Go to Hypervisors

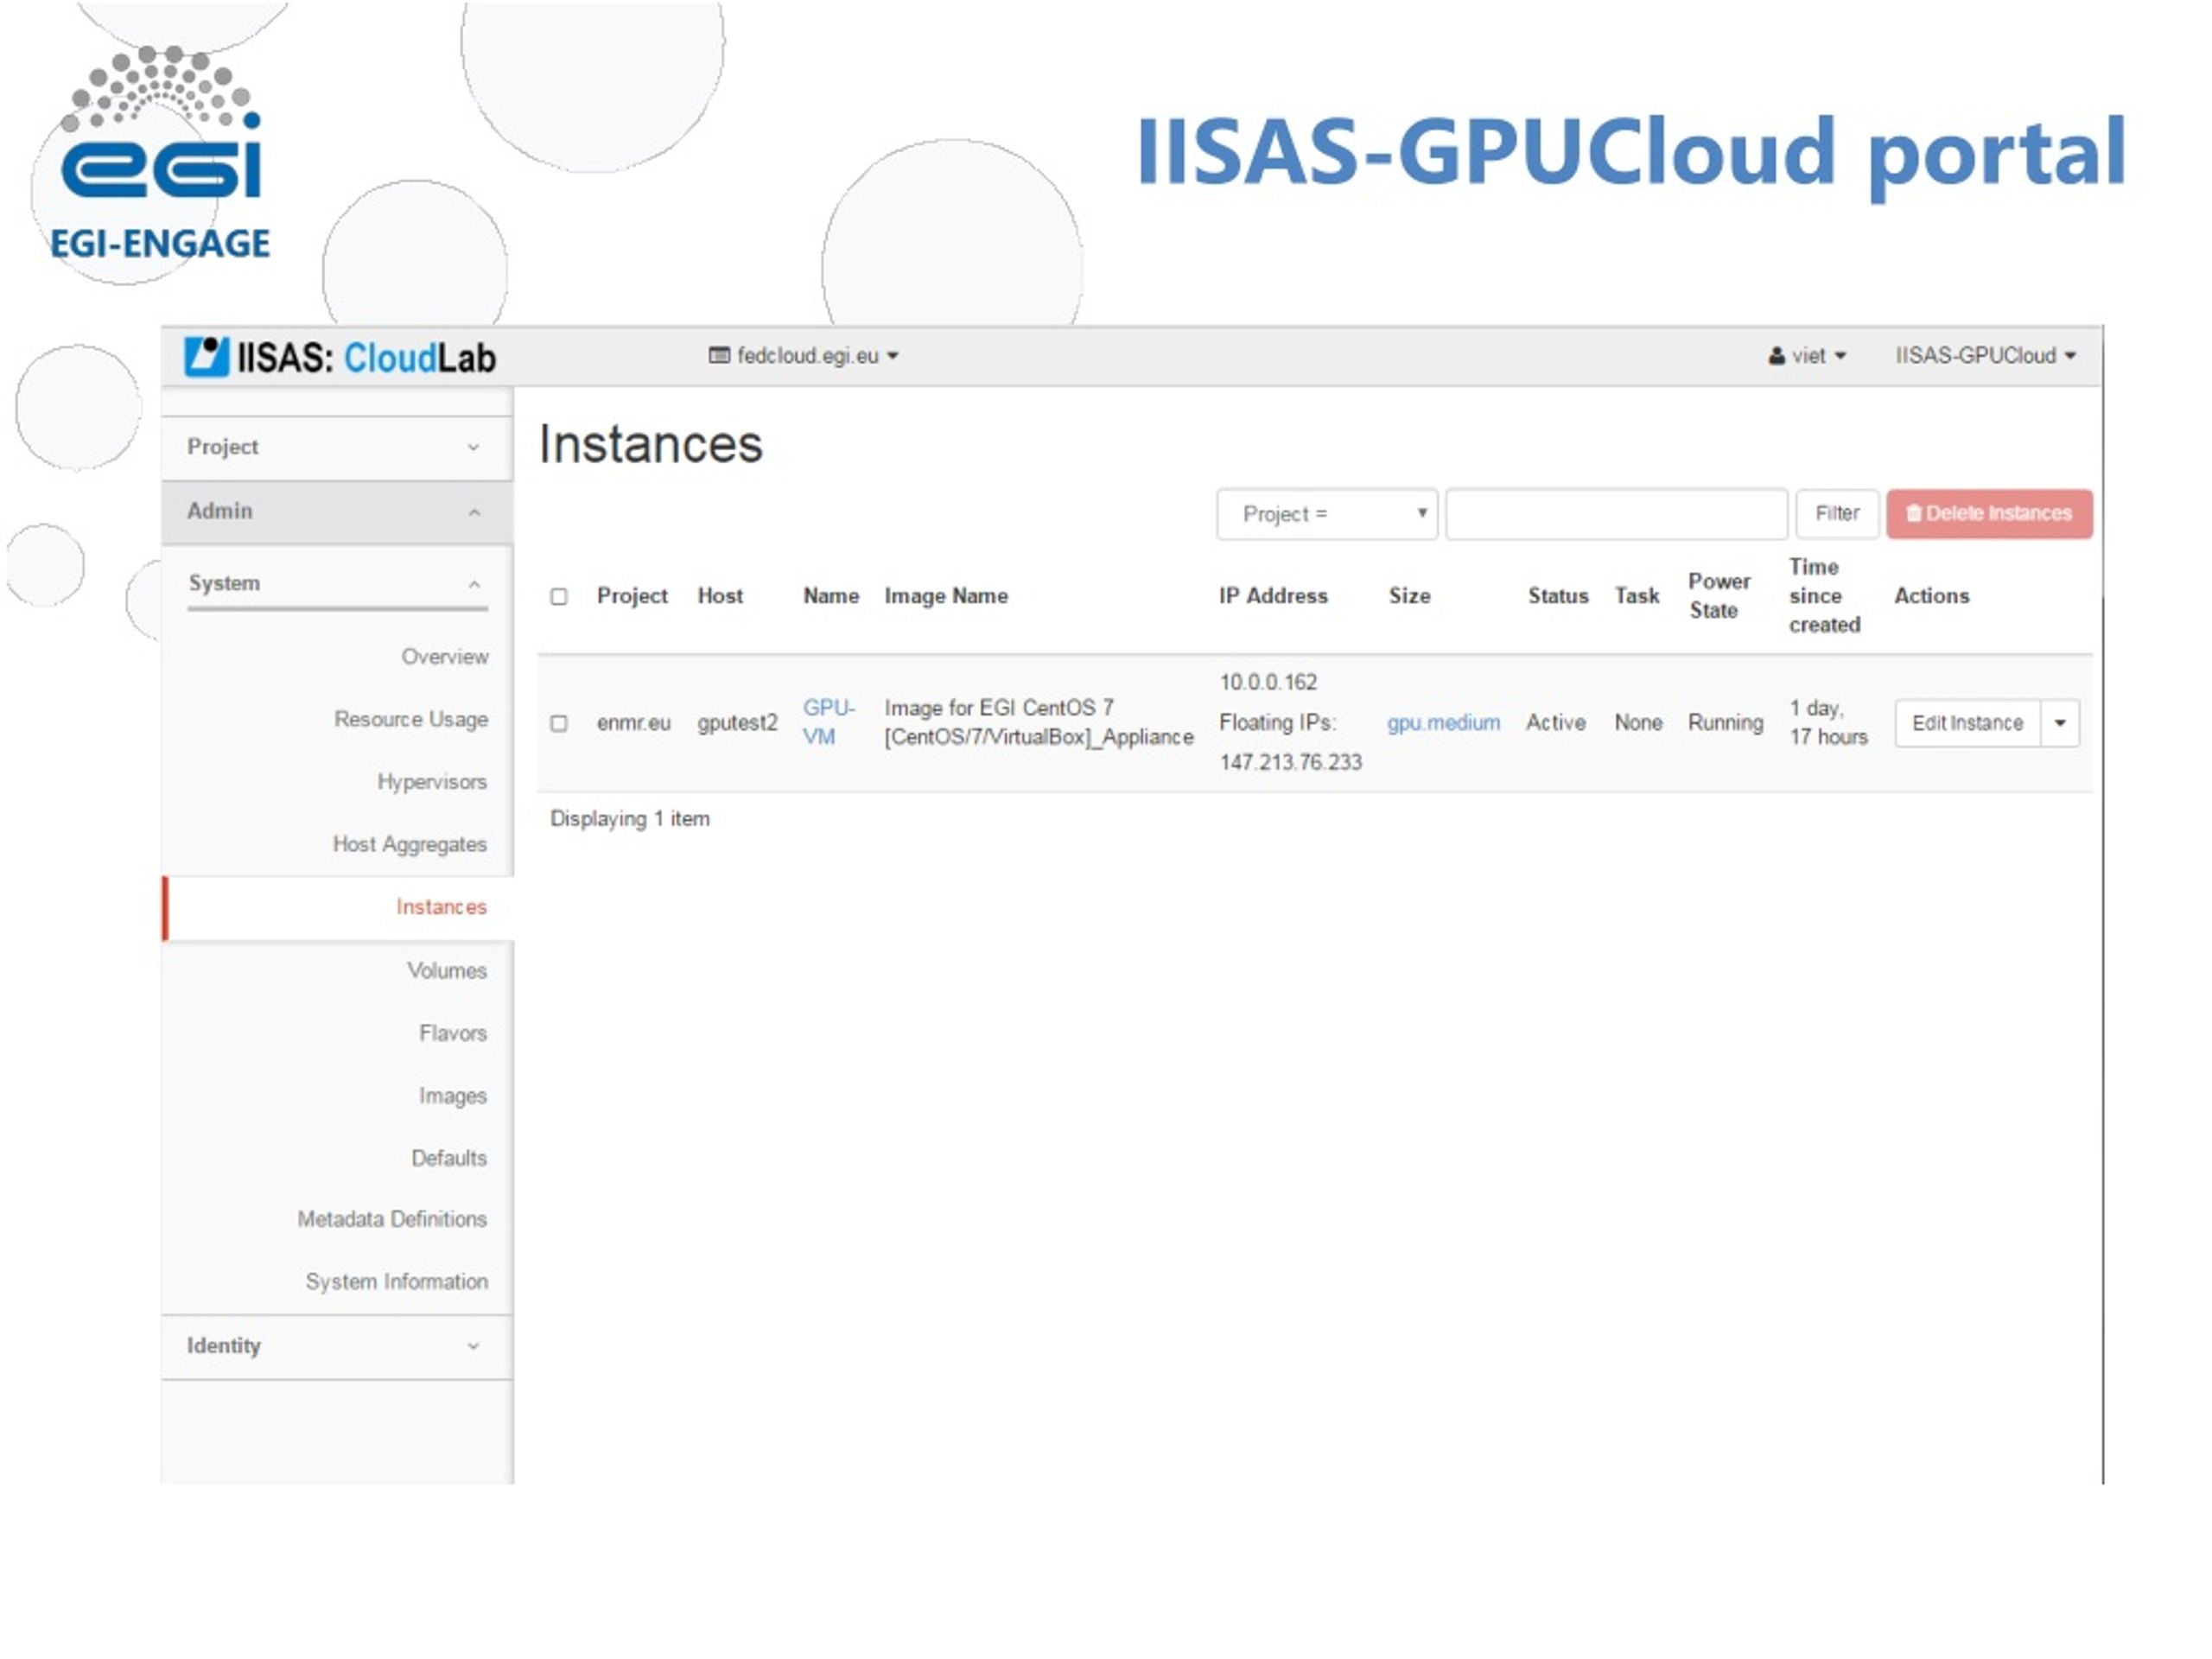point(432,782)
